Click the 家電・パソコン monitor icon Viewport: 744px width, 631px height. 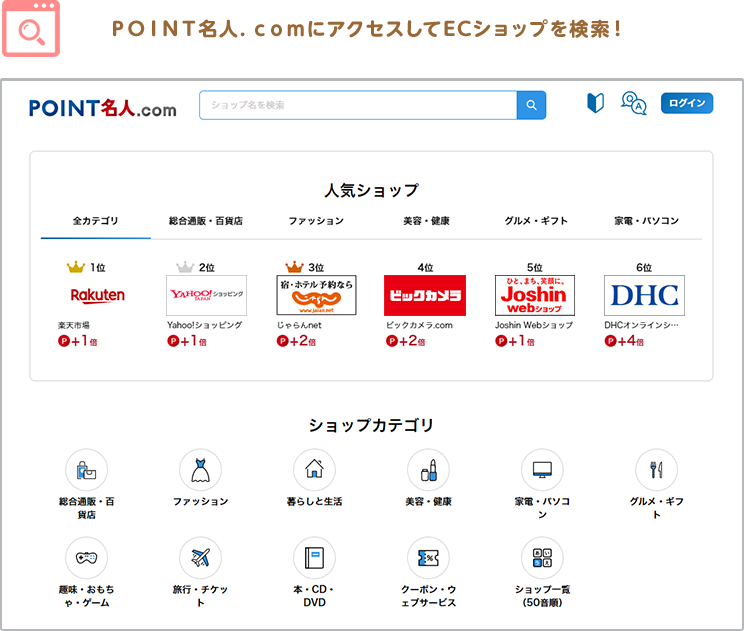click(x=542, y=470)
